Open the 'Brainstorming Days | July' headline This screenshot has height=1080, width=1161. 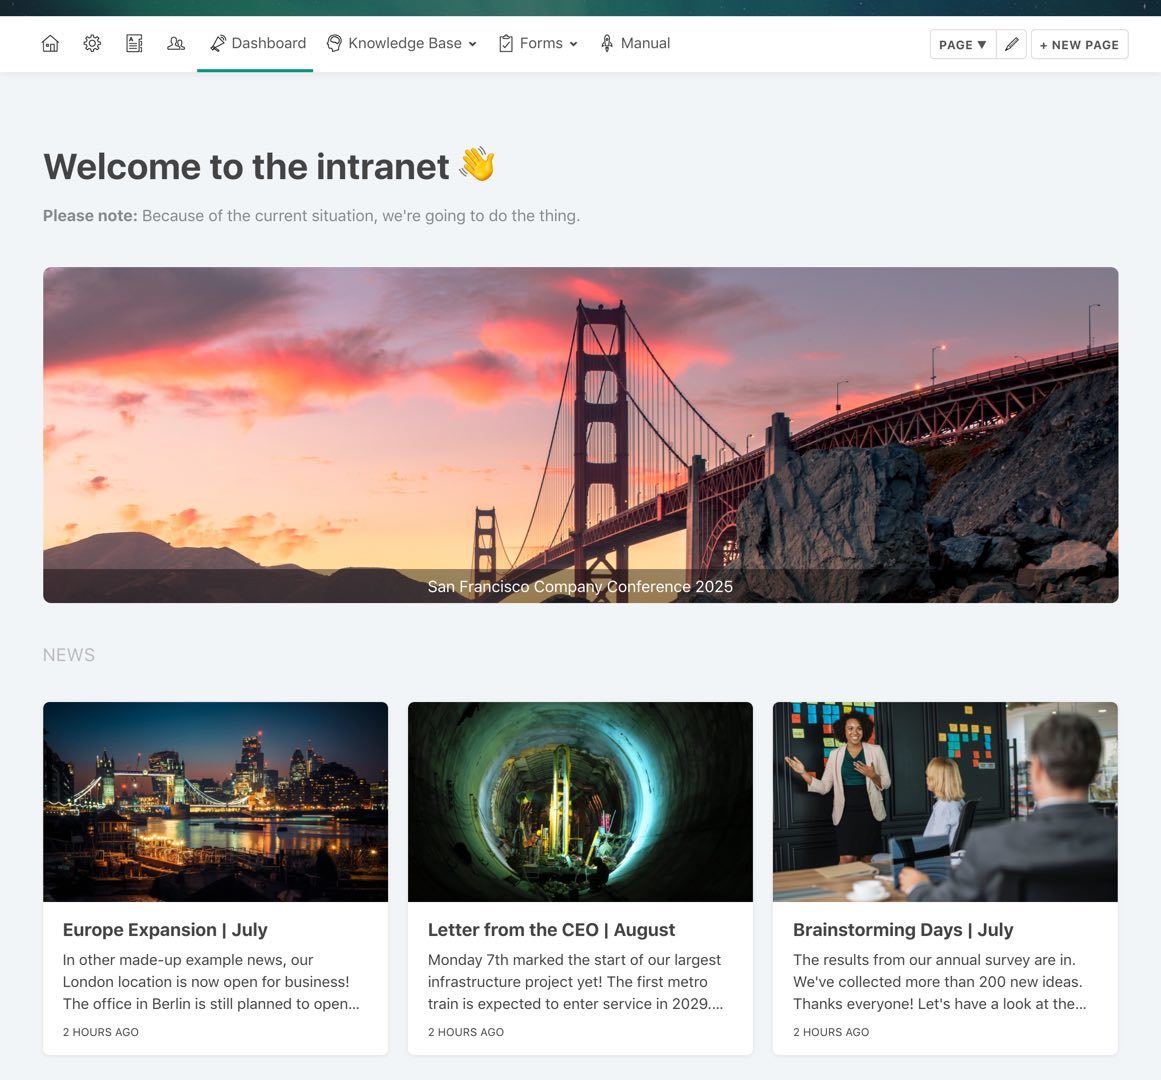(x=903, y=930)
